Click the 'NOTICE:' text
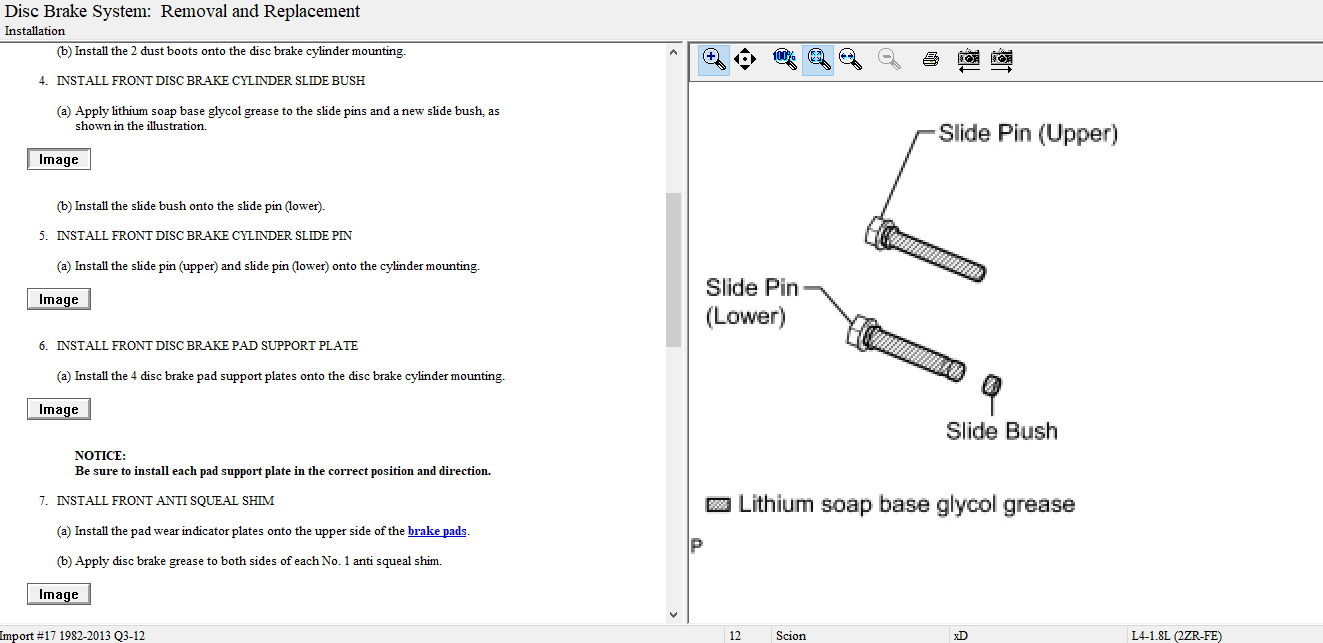1323x643 pixels. coord(100,455)
